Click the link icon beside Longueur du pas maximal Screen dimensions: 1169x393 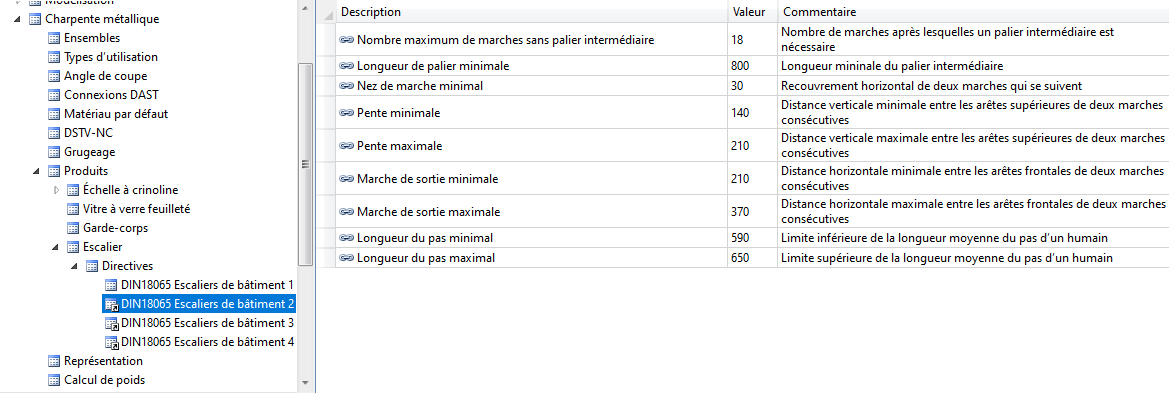click(x=347, y=258)
